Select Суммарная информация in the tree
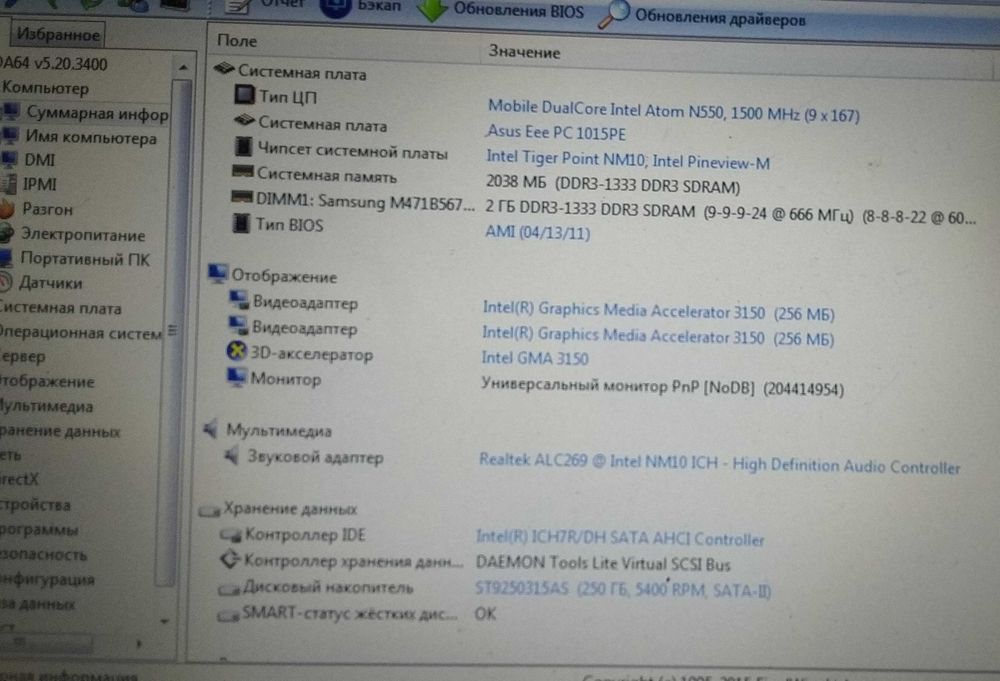Image resolution: width=1000 pixels, height=681 pixels. 97,114
